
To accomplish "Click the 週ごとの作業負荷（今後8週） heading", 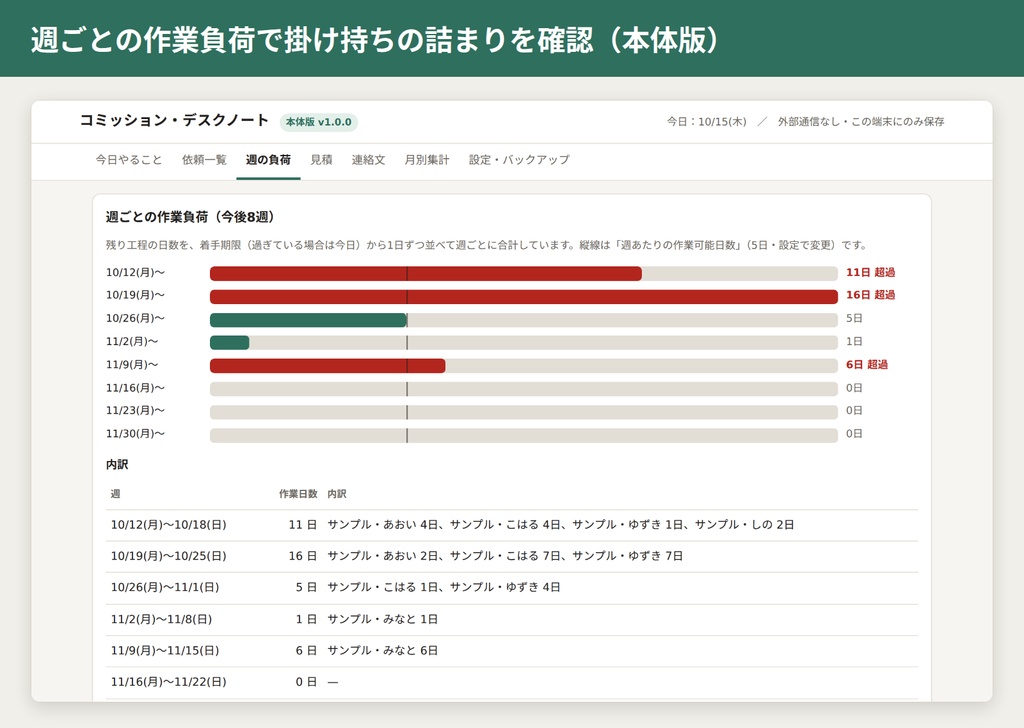I will click(x=190, y=217).
